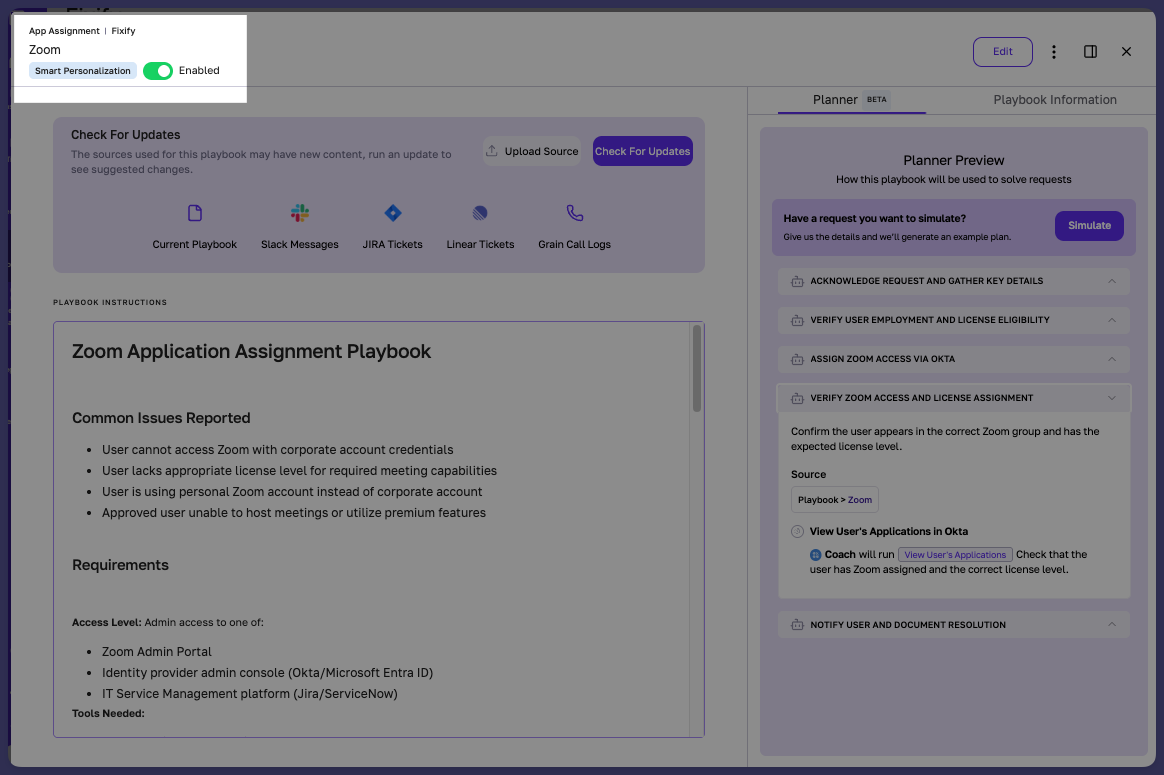This screenshot has height=775, width=1164.
Task: Select the Current Playbook document icon
Action: (x=194, y=213)
